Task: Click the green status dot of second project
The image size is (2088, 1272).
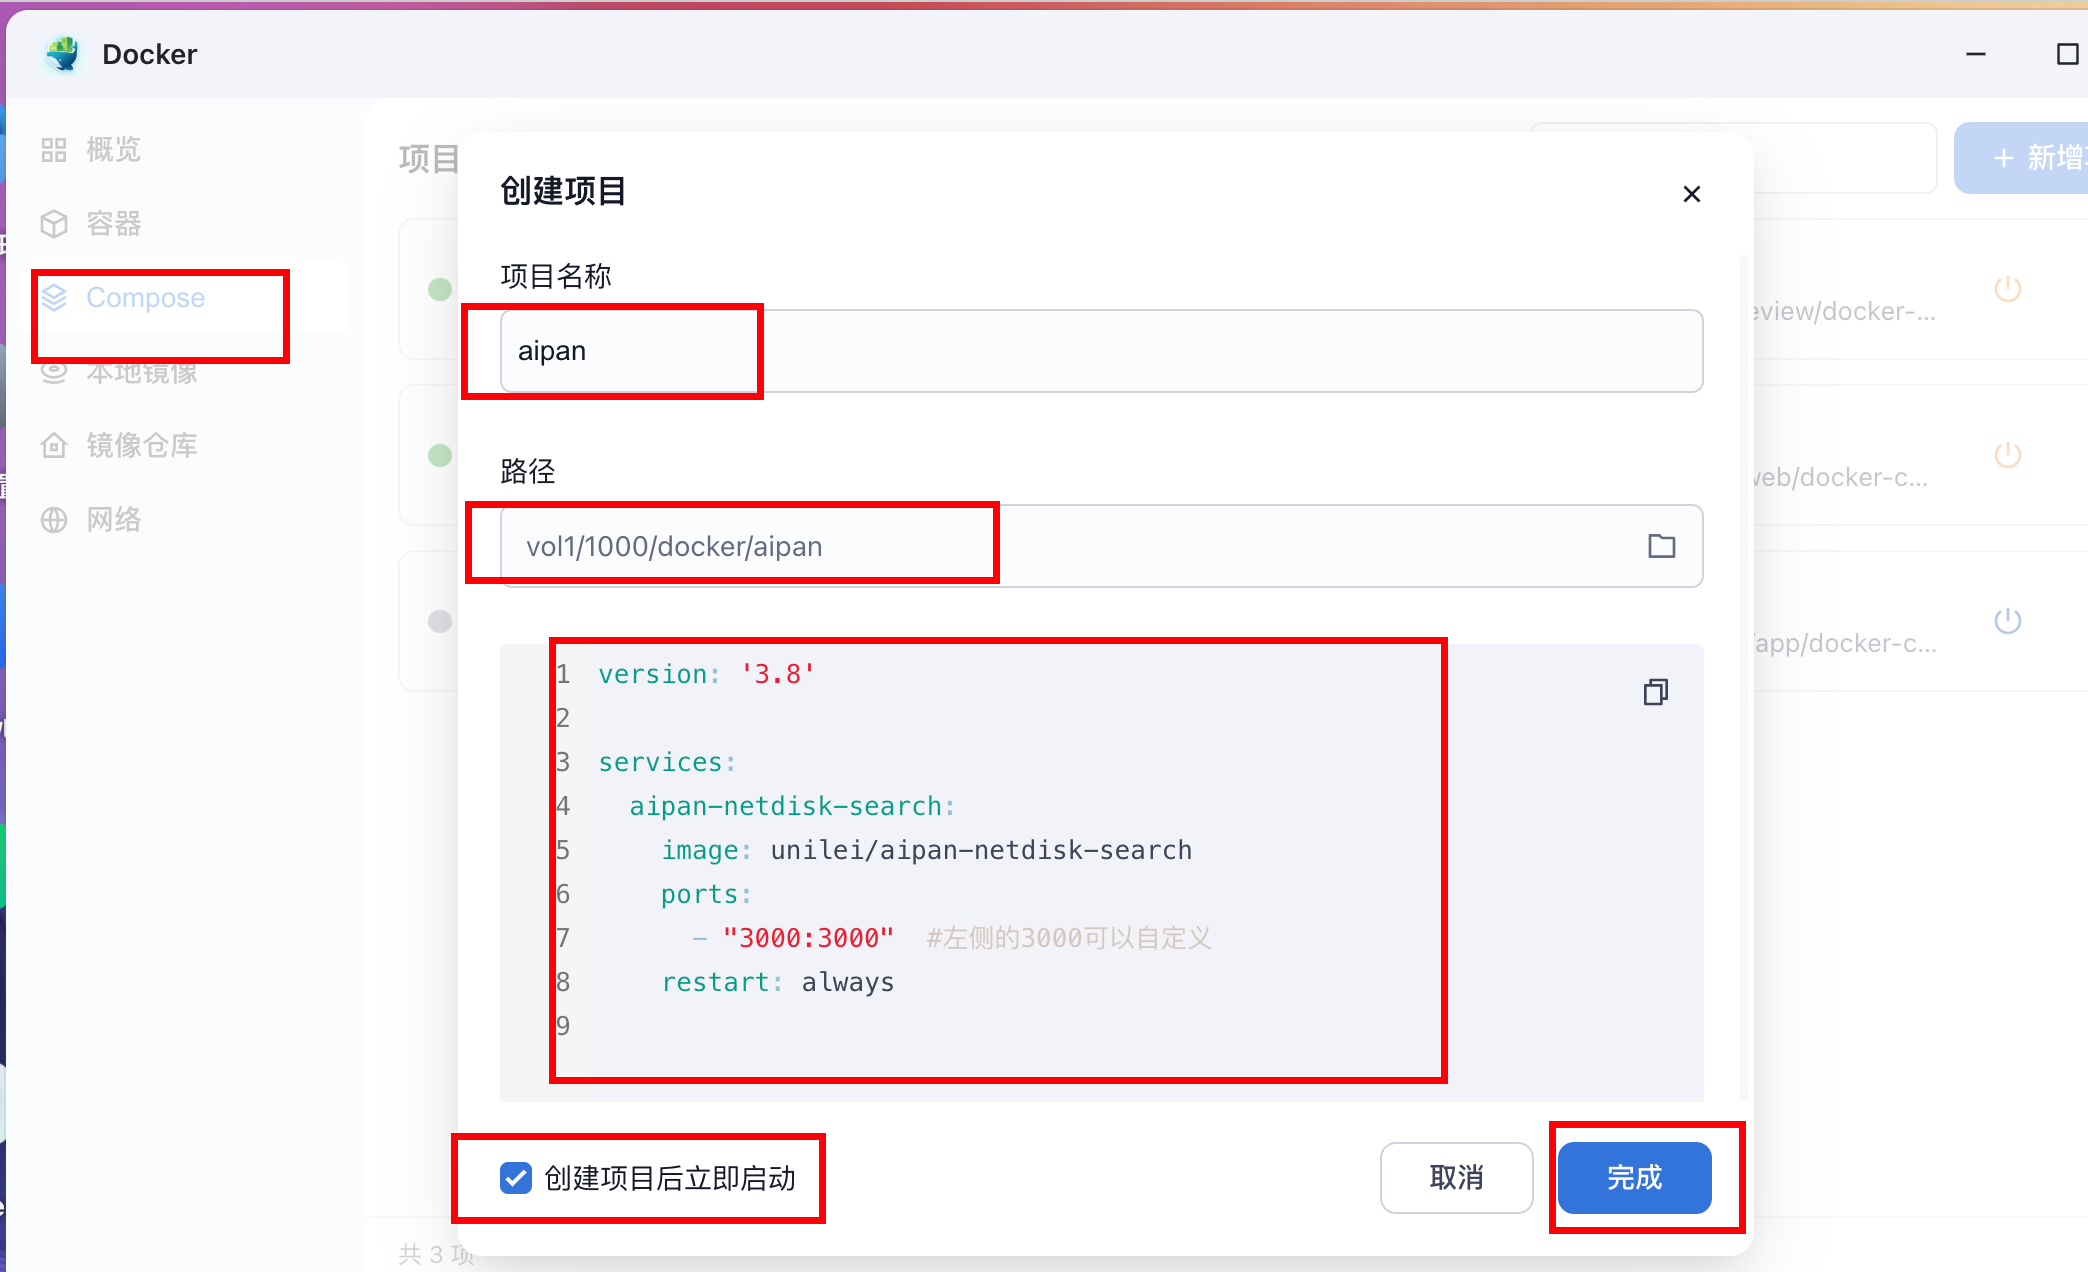Action: 440,456
